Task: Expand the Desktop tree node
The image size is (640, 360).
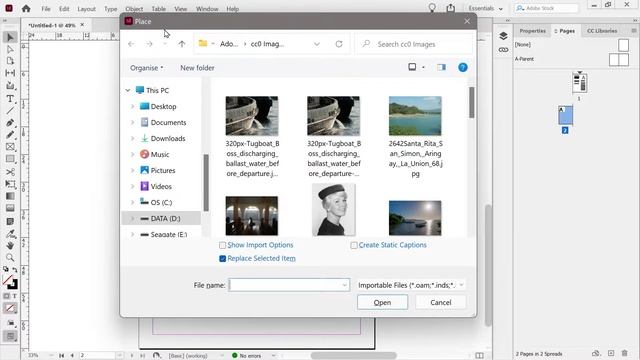Action: click(132, 107)
